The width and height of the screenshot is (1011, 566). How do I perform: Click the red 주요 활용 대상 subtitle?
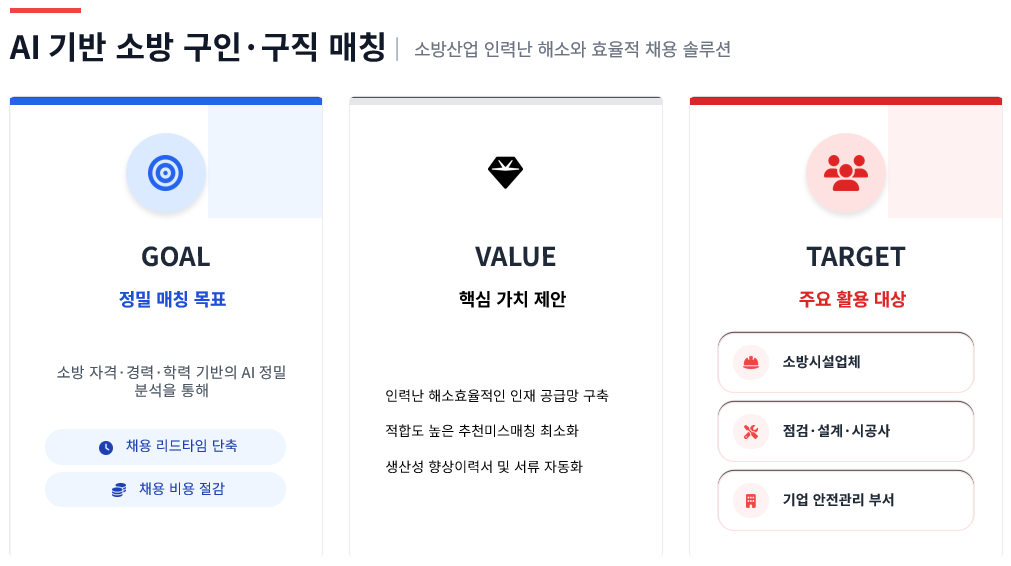click(x=852, y=299)
